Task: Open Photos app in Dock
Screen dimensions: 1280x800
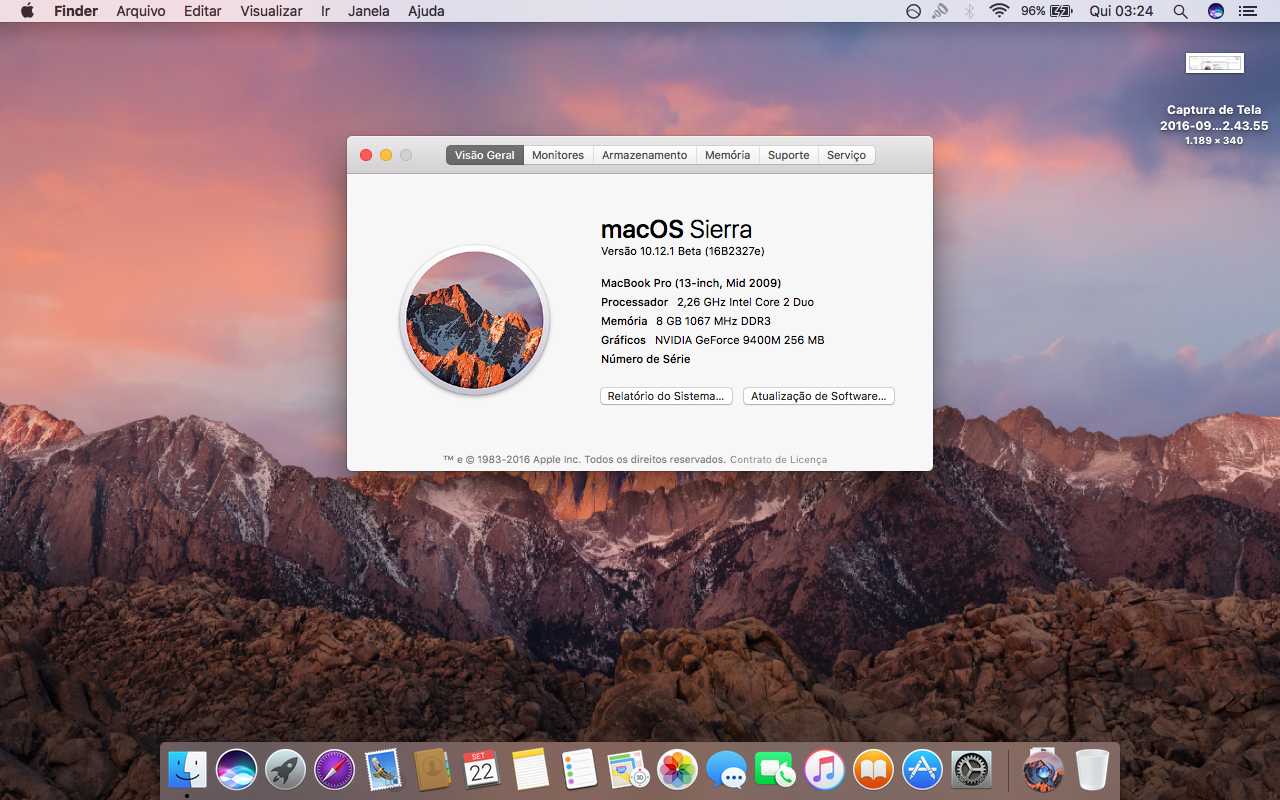Action: pyautogui.click(x=677, y=770)
